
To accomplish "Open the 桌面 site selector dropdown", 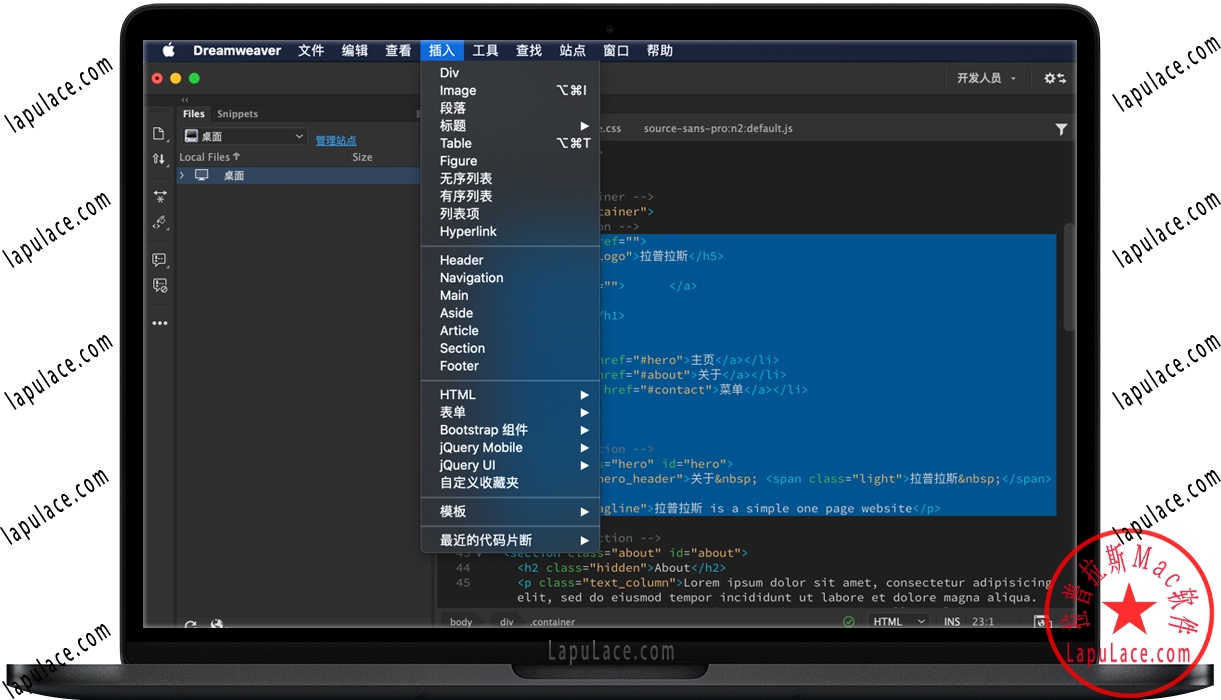I will click(x=244, y=137).
